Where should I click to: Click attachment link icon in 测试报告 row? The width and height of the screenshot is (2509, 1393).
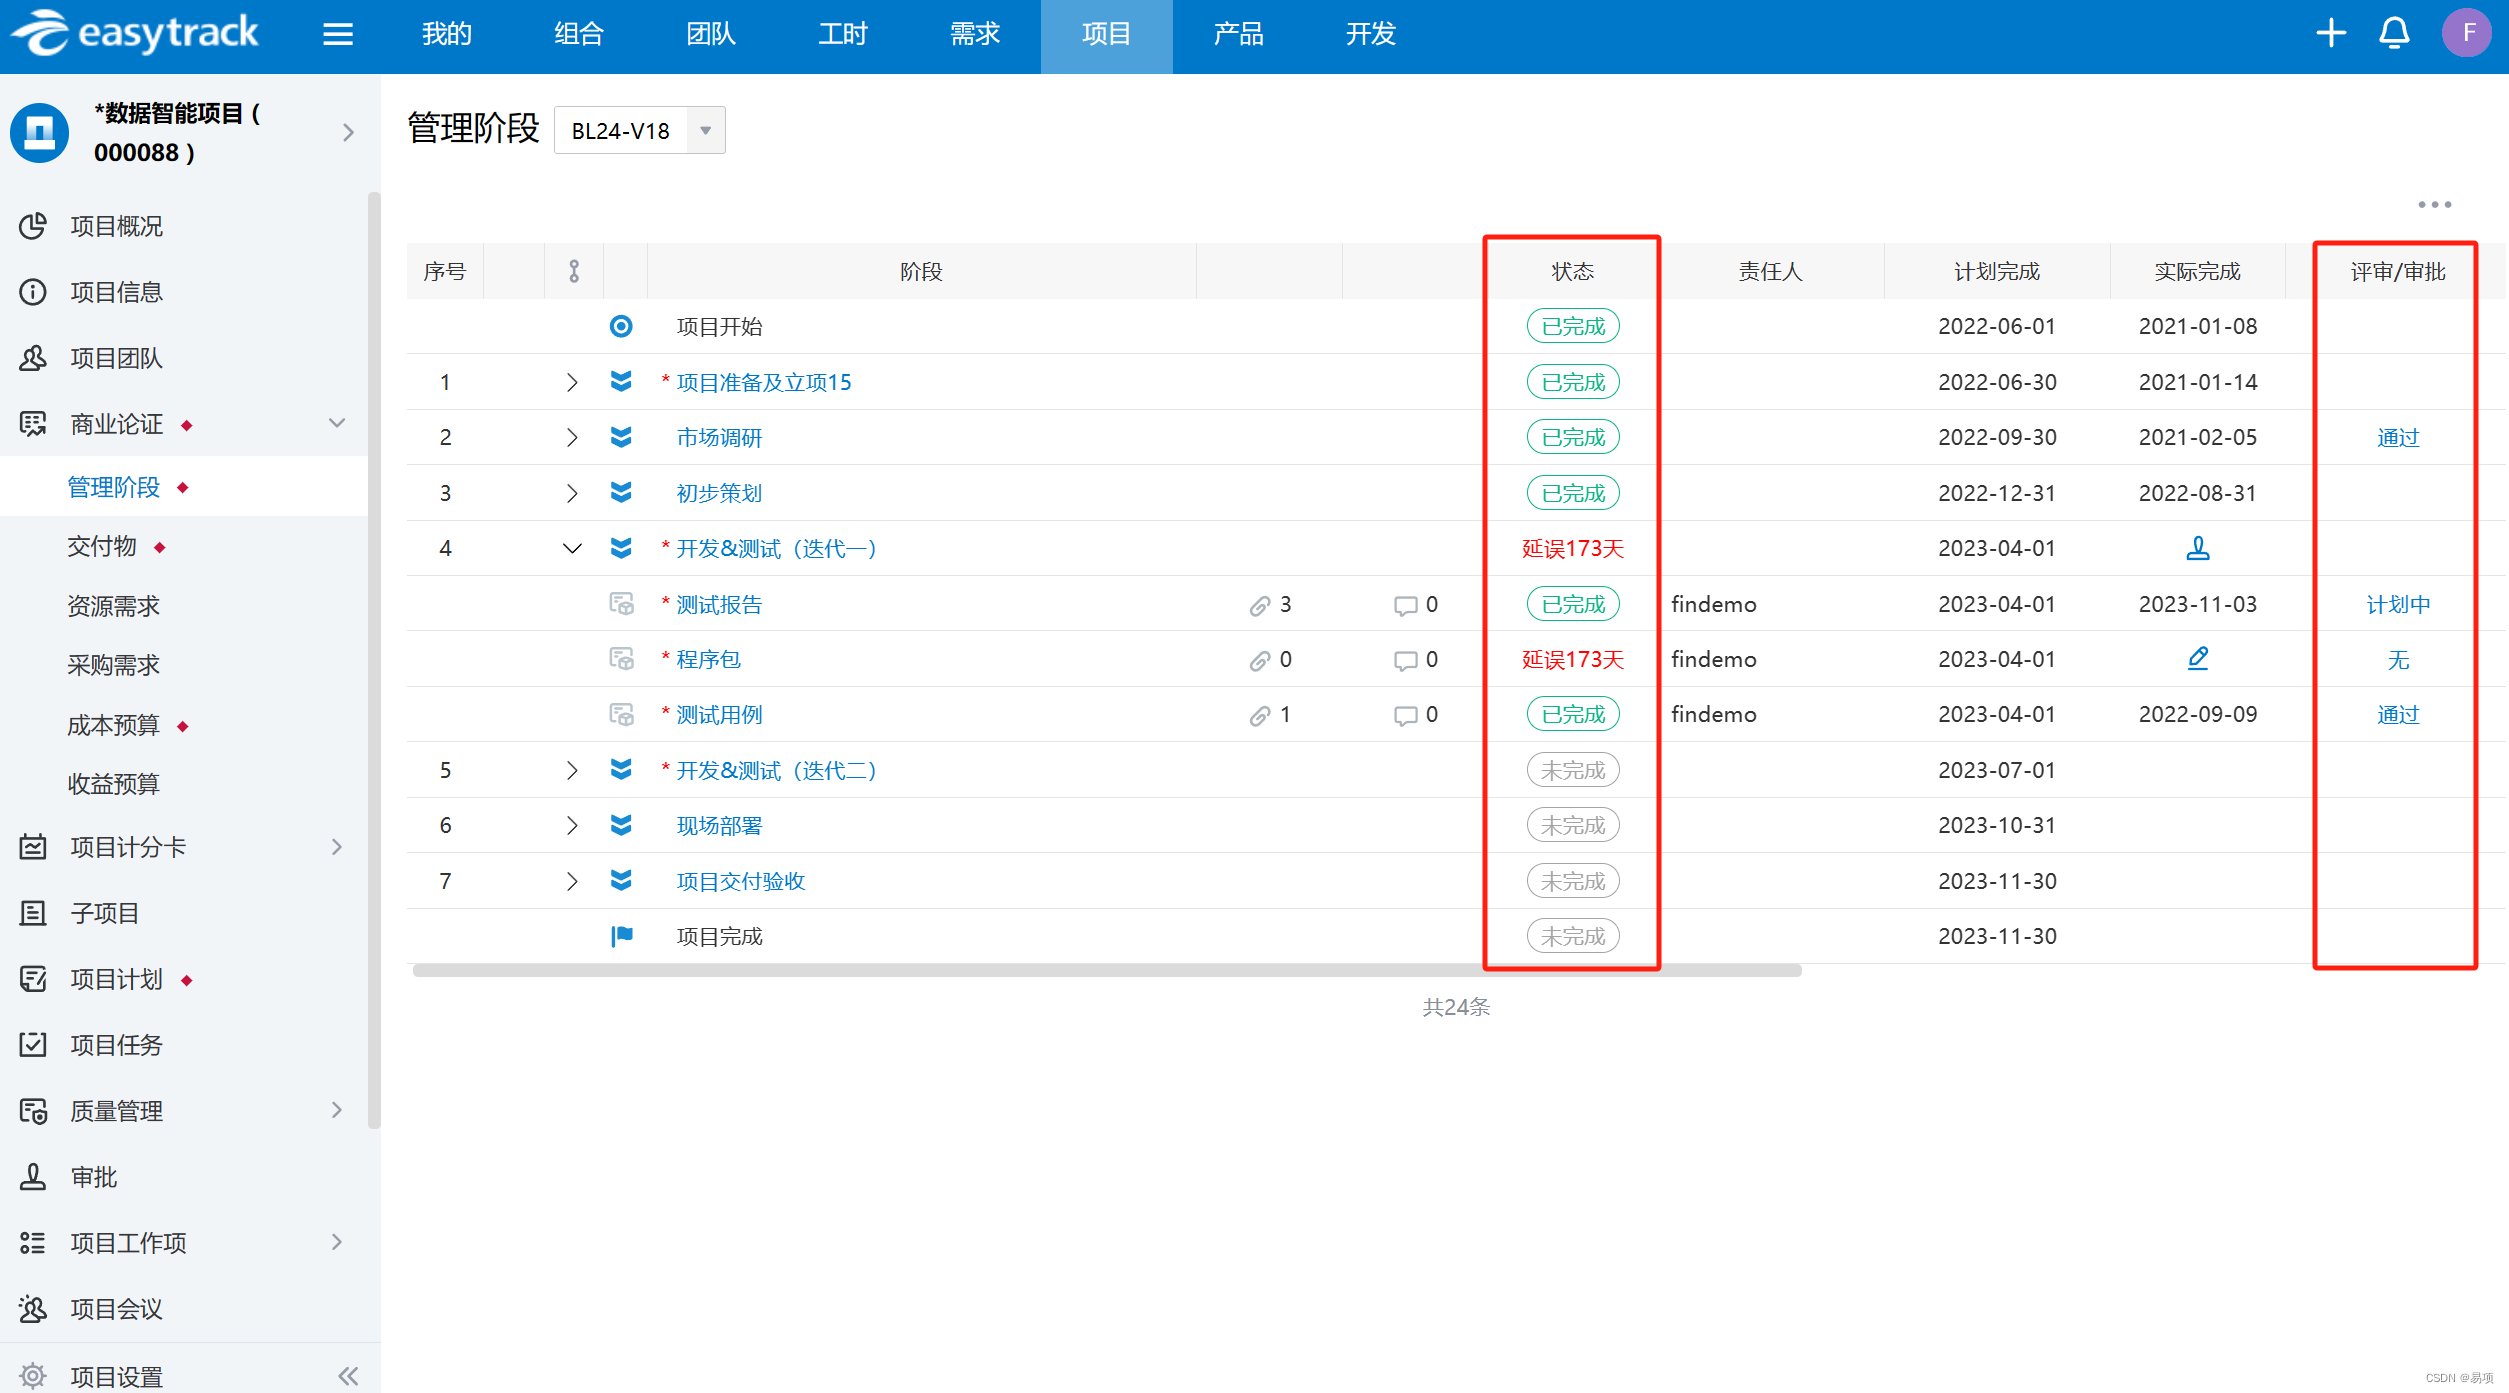(x=1259, y=605)
